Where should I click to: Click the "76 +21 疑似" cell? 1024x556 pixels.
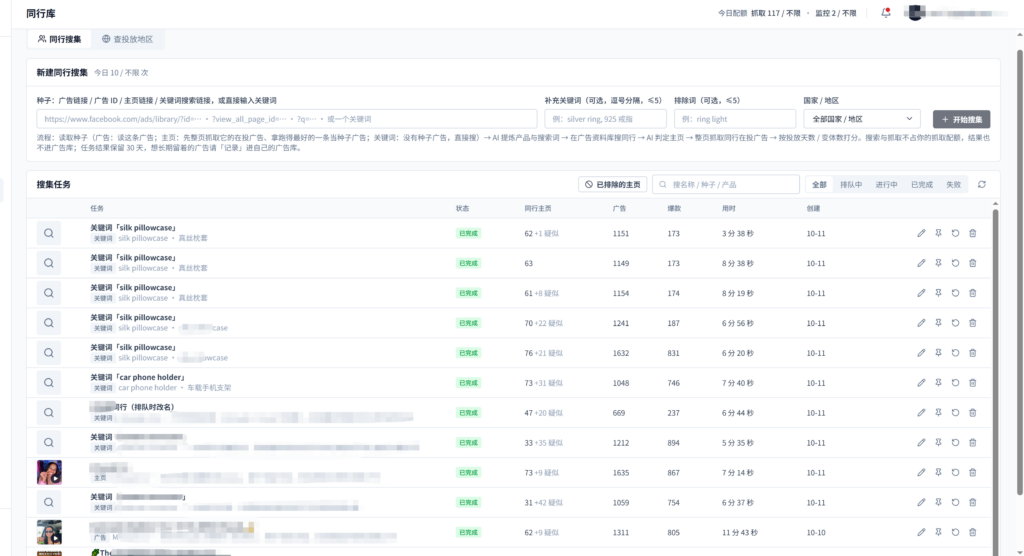click(543, 353)
